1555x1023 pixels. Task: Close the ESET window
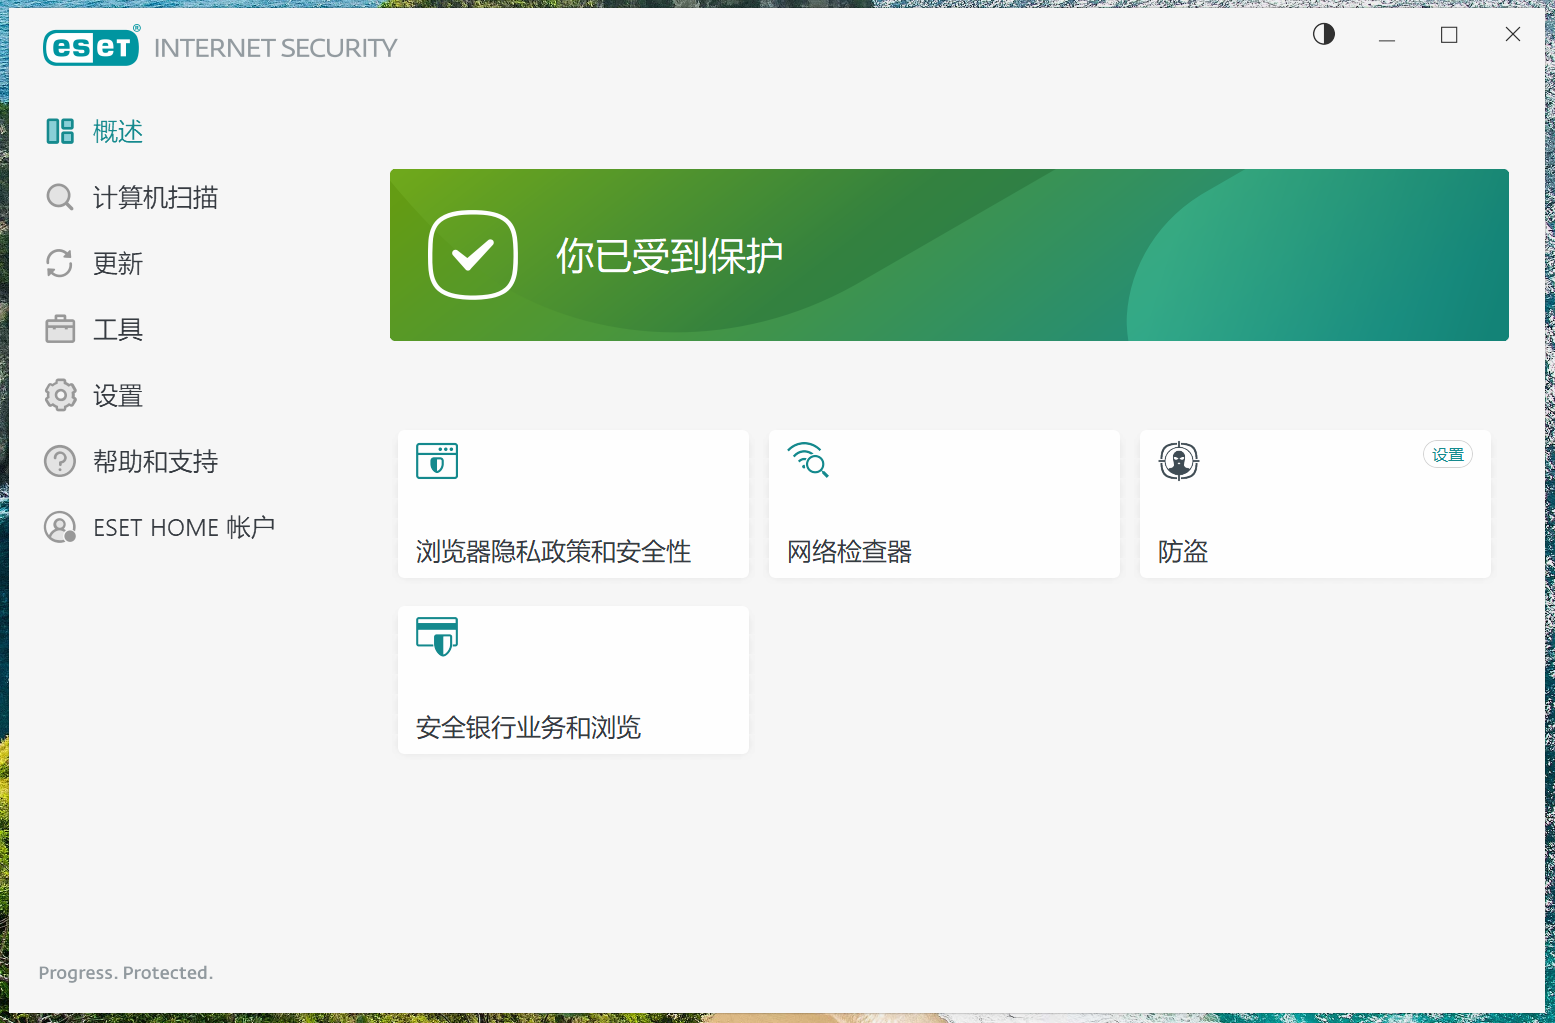point(1513,35)
